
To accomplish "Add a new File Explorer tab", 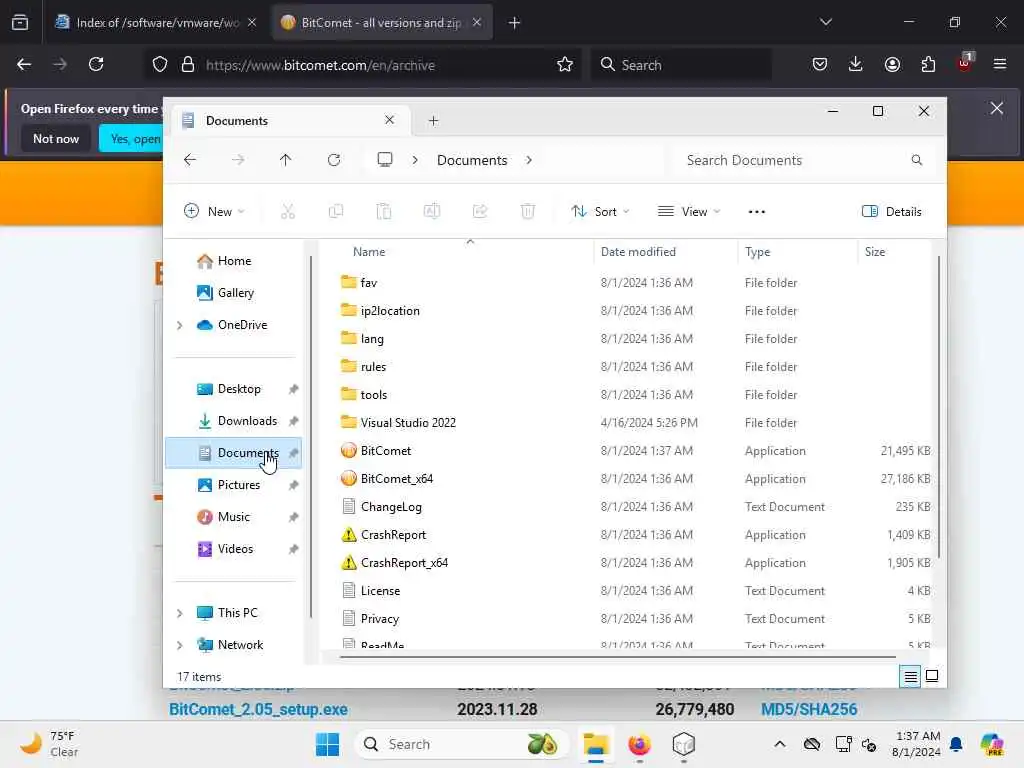I will point(433,121).
